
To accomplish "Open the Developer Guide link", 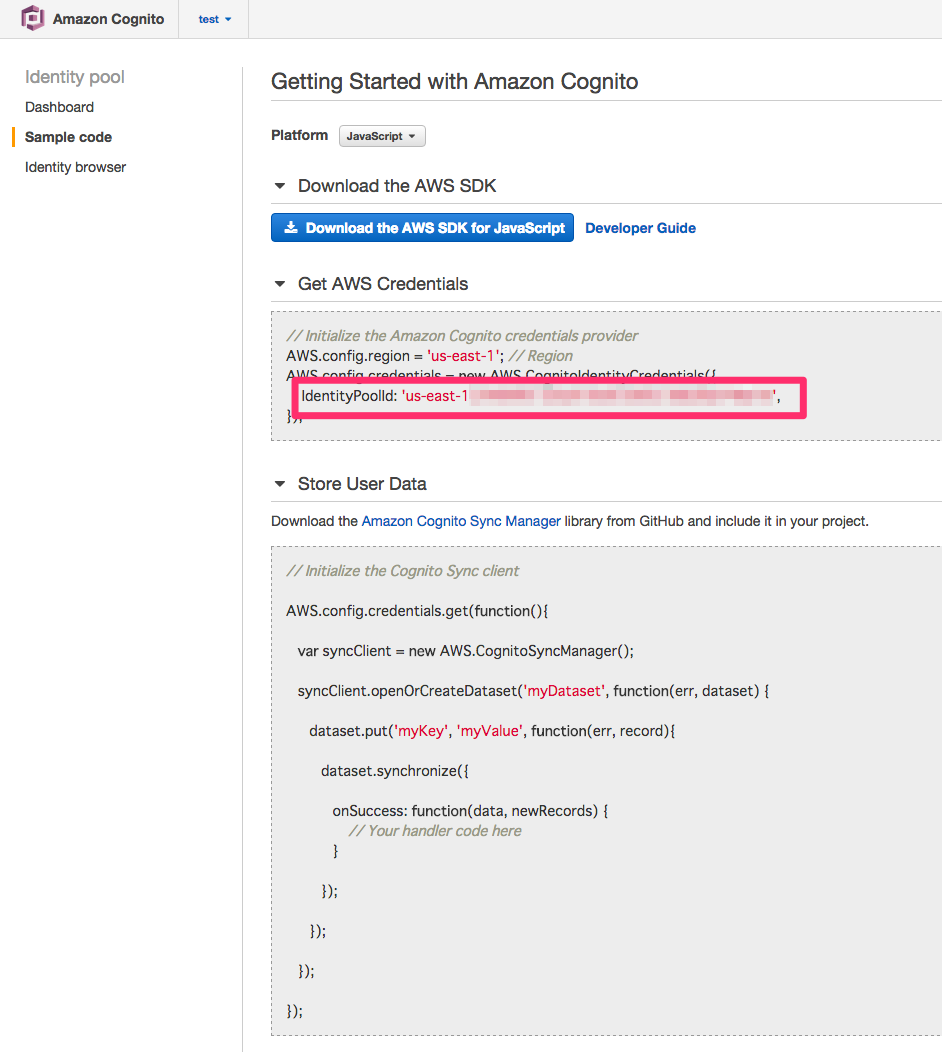I will pos(640,228).
